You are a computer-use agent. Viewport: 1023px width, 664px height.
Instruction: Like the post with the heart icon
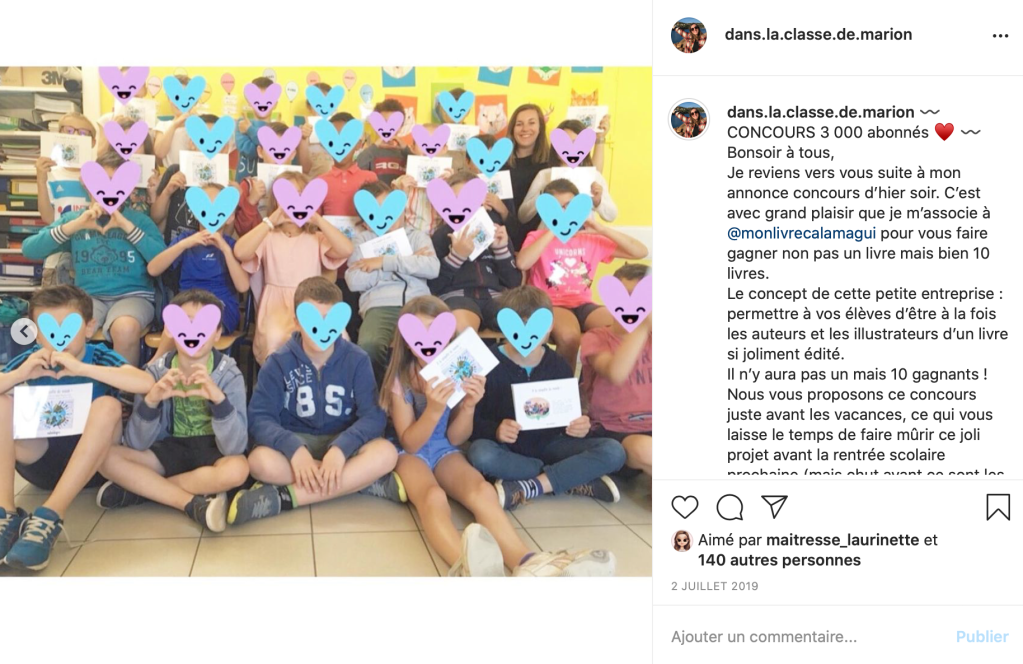tap(685, 507)
